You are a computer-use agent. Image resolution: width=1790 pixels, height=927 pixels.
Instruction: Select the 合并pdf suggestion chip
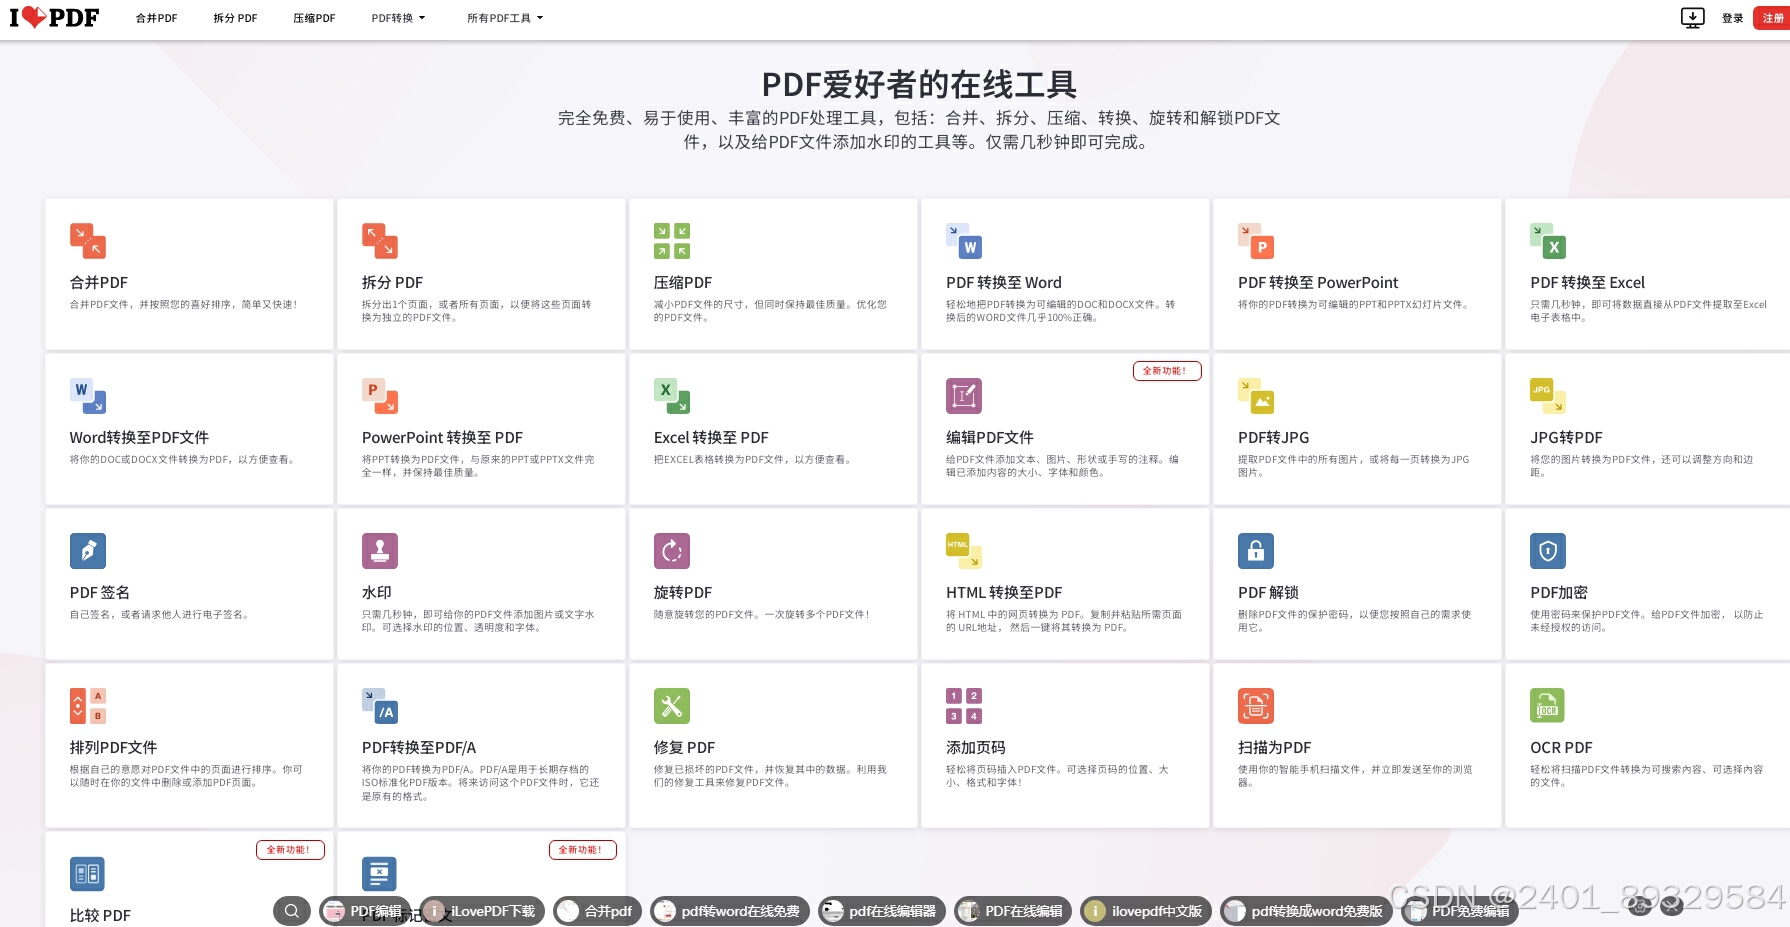pyautogui.click(x=597, y=911)
